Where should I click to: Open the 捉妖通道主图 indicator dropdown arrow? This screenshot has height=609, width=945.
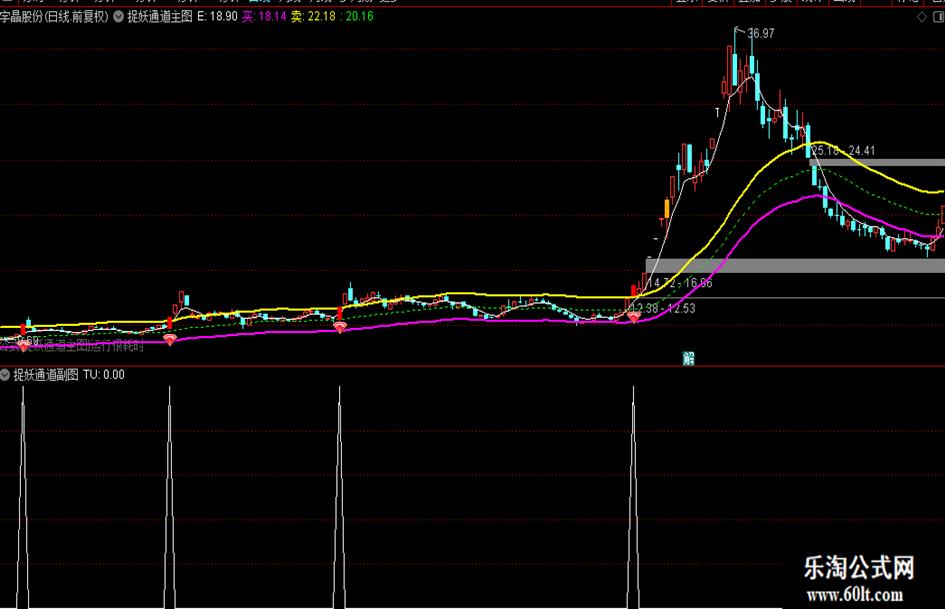coord(119,17)
